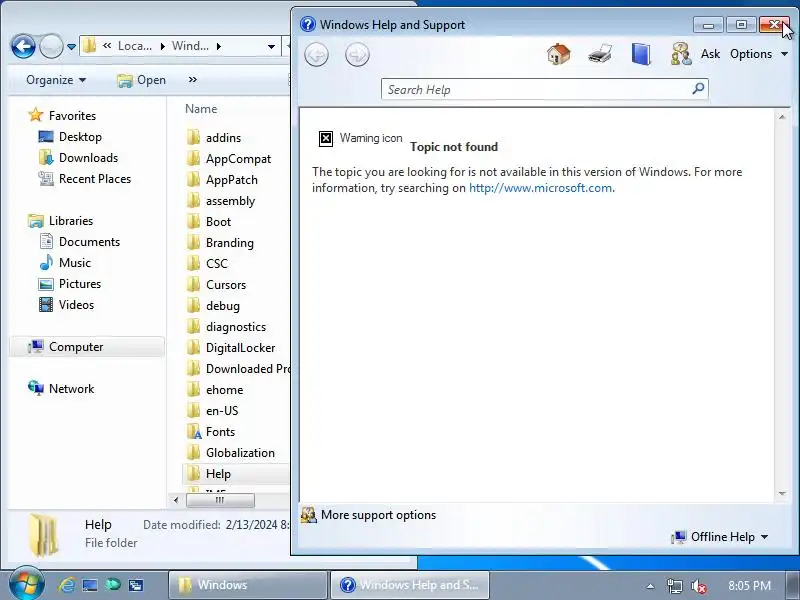Image resolution: width=800 pixels, height=600 pixels.
Task: Open the address bar history dropdown
Action: (x=271, y=46)
